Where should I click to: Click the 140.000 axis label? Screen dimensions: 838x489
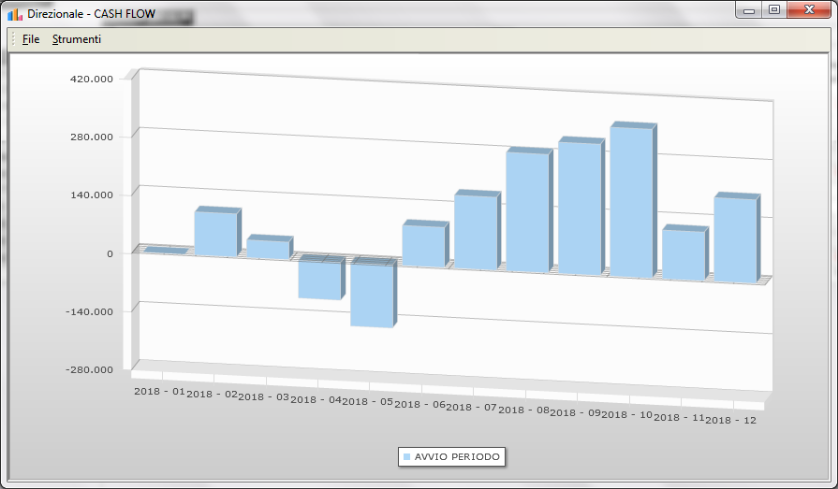click(x=91, y=195)
